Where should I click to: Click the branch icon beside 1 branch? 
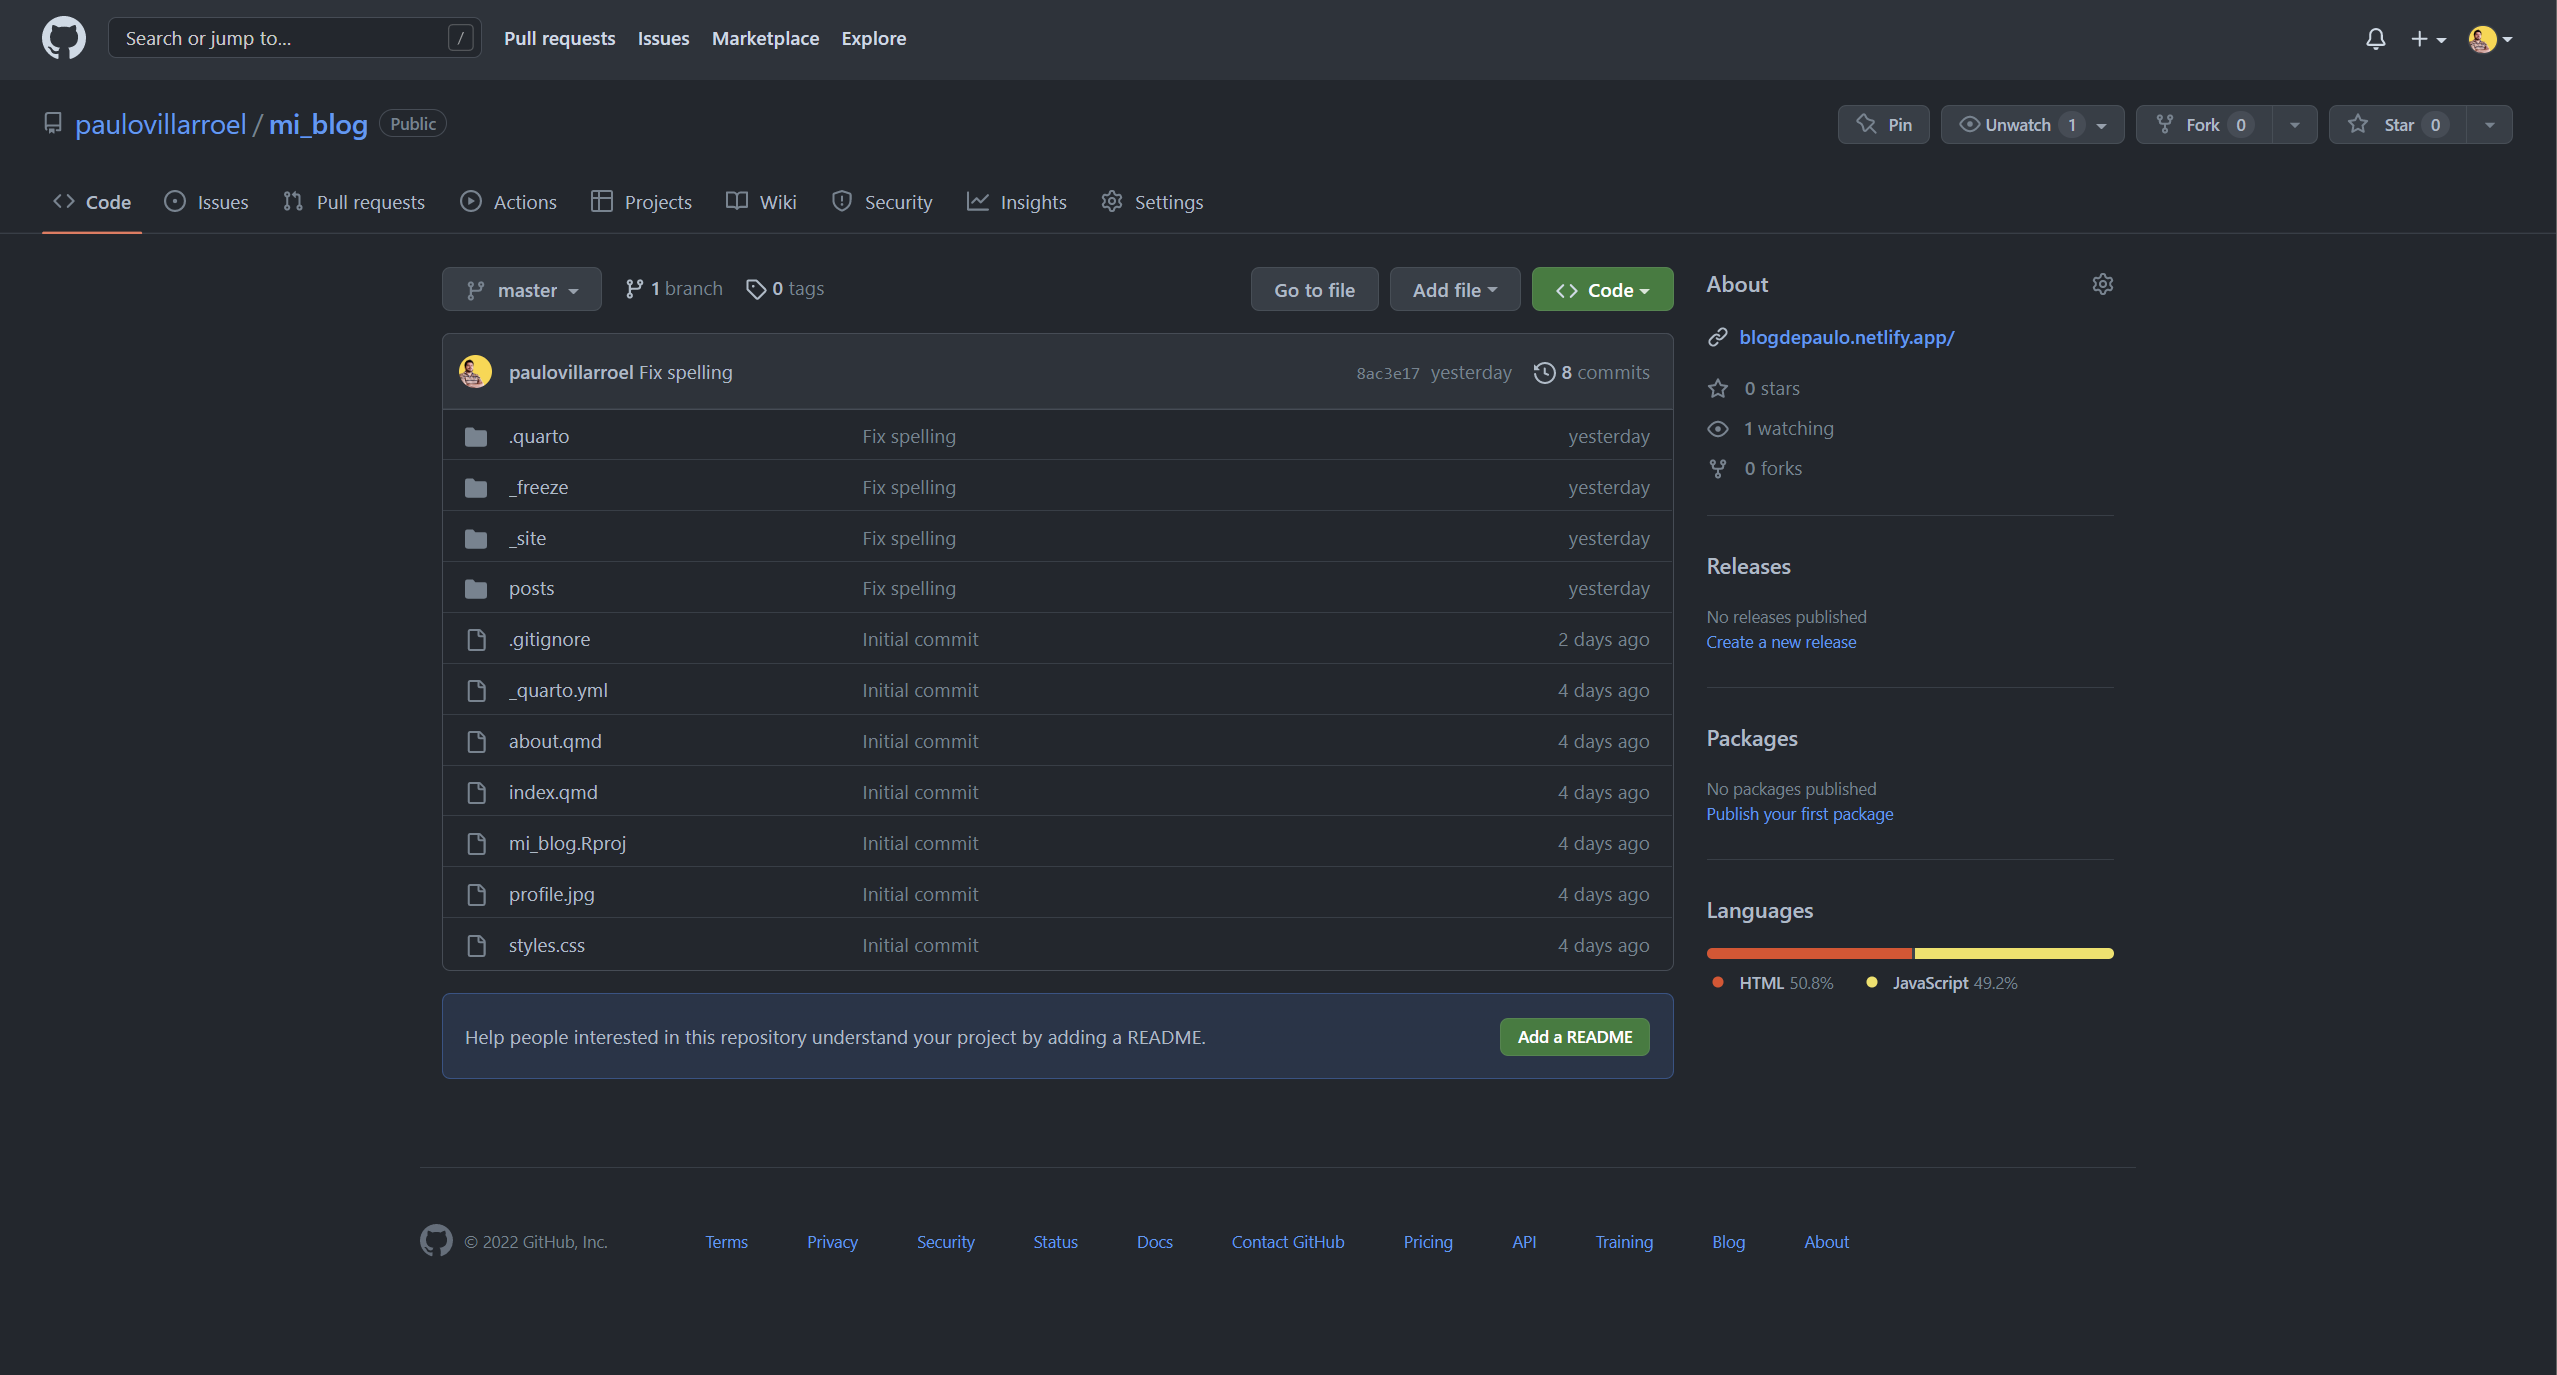click(x=634, y=289)
